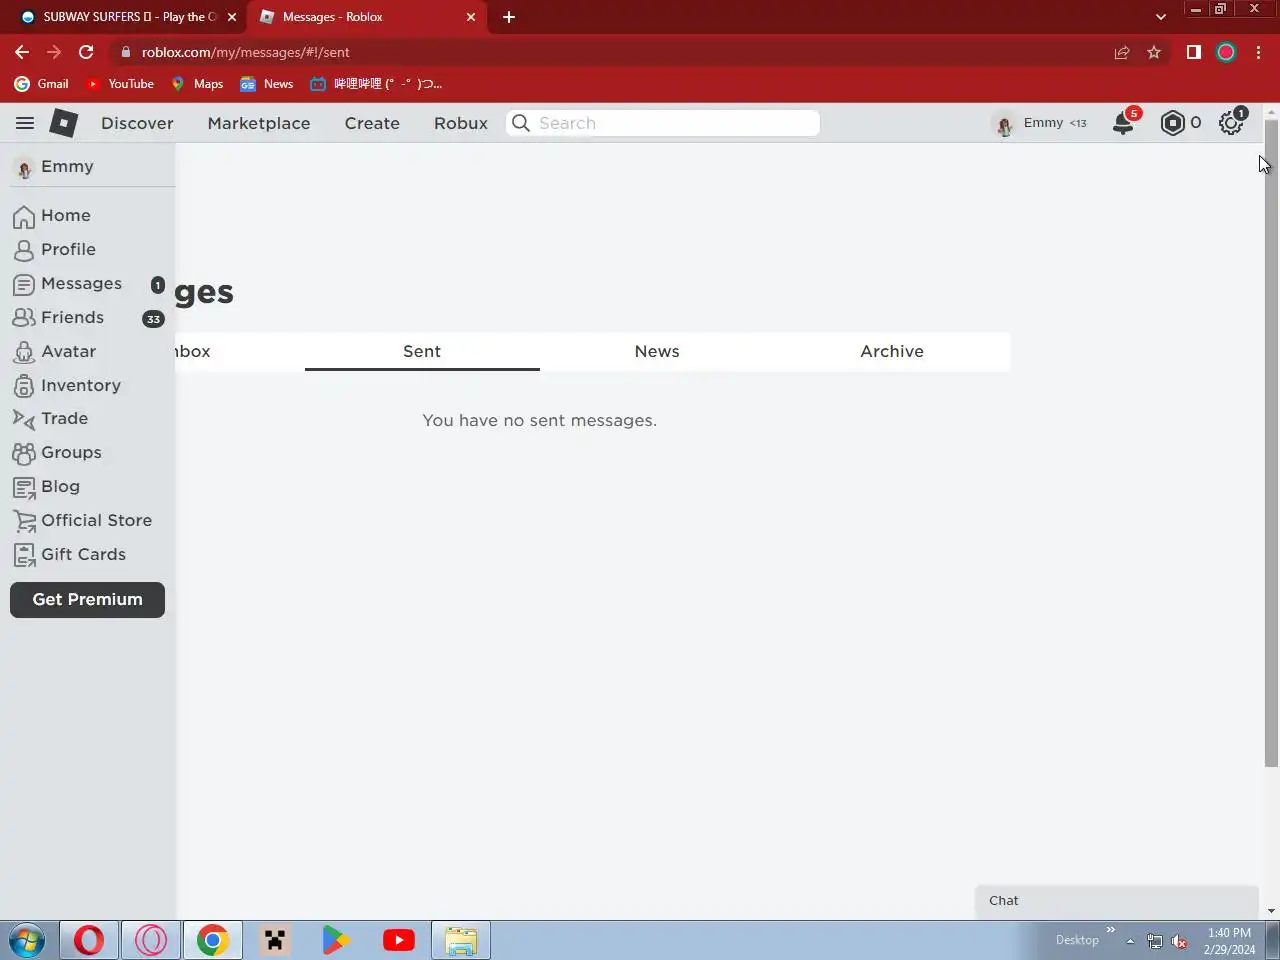Click the browser back arrow

22,52
